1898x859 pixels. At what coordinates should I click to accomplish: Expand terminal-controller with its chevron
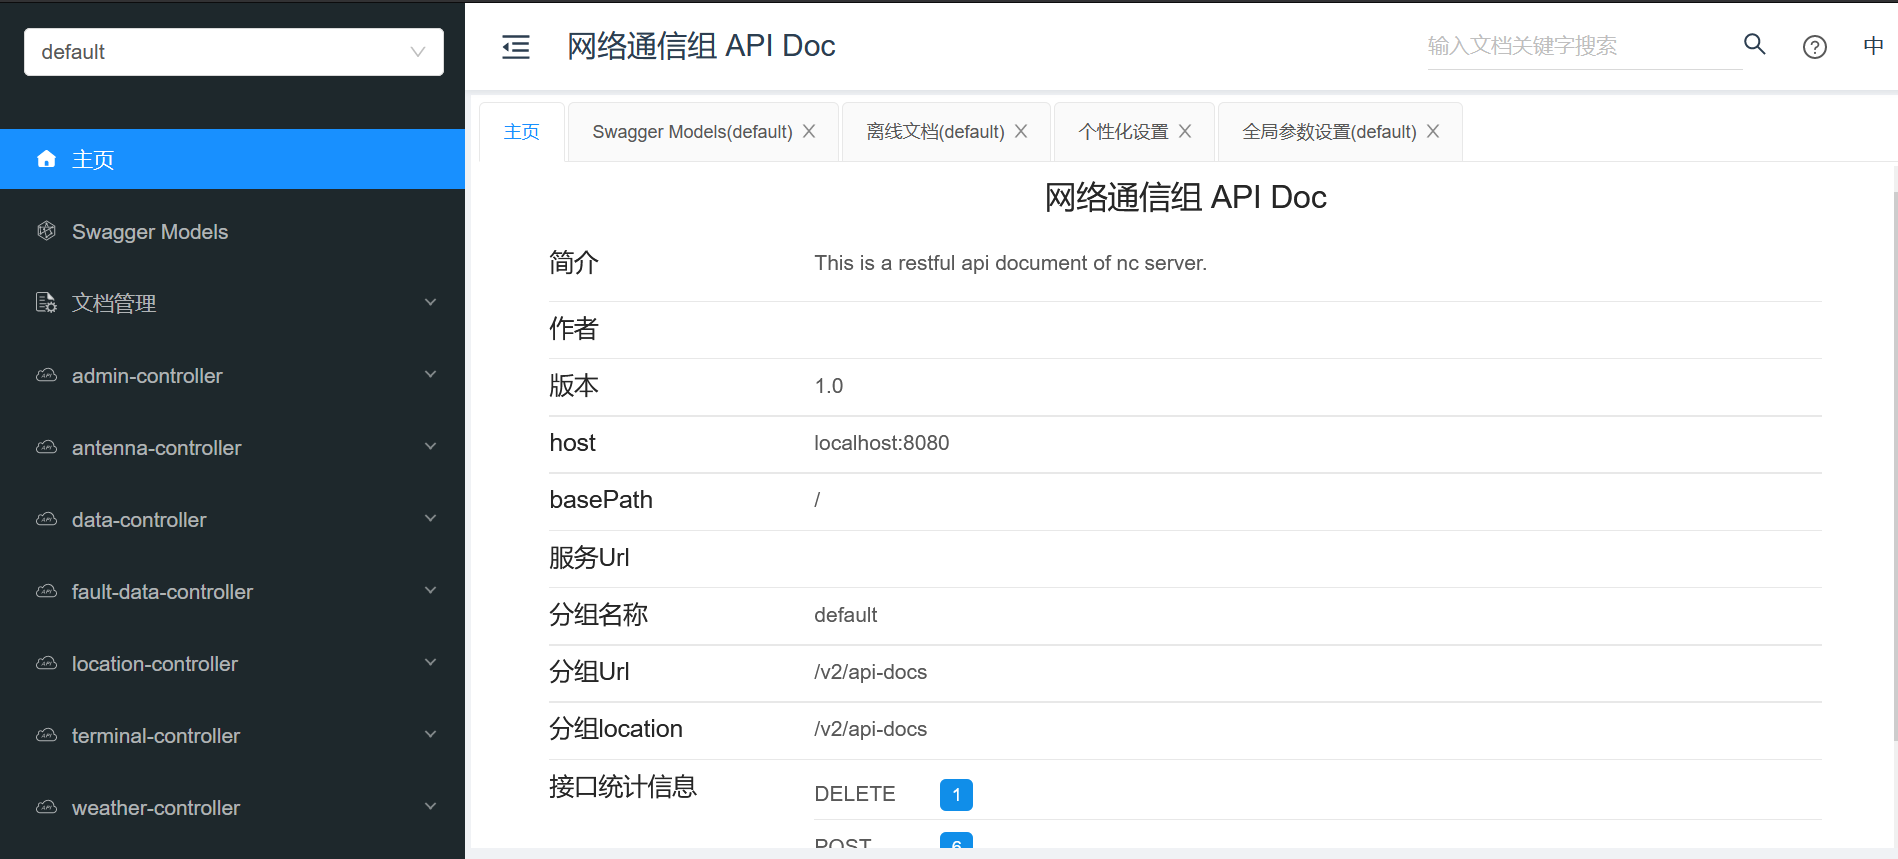[430, 734]
